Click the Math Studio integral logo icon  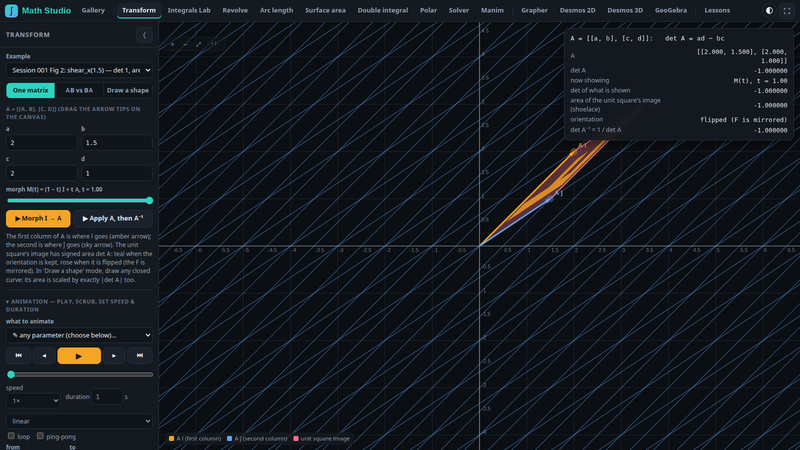coord(11,10)
